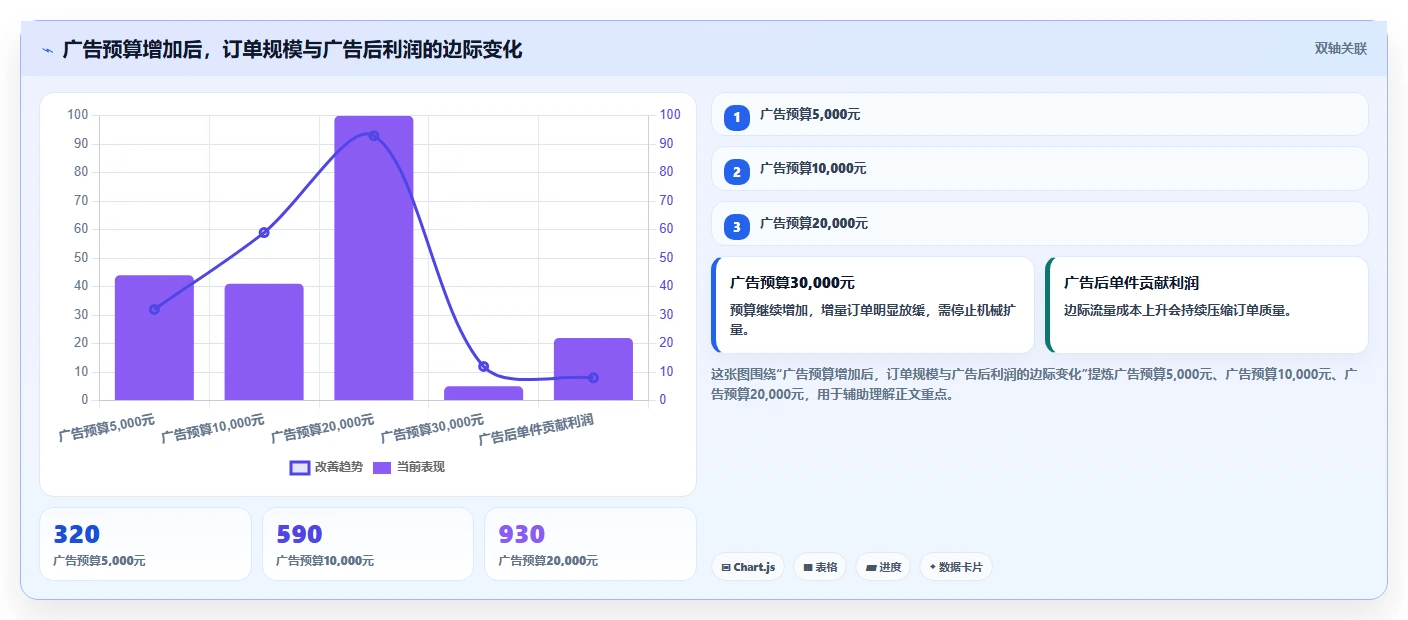
Task: Toggle the 改善趋势 legend entry
Action: 326,467
